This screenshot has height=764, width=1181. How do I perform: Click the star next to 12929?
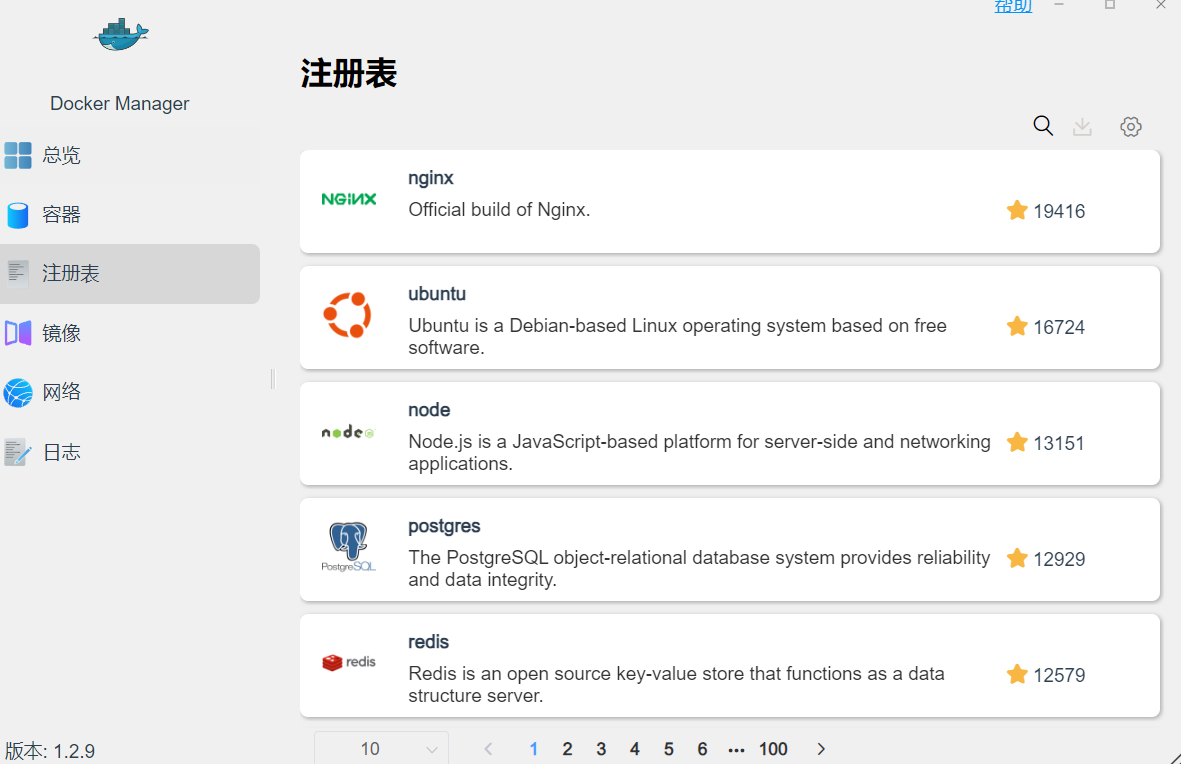coord(1017,558)
